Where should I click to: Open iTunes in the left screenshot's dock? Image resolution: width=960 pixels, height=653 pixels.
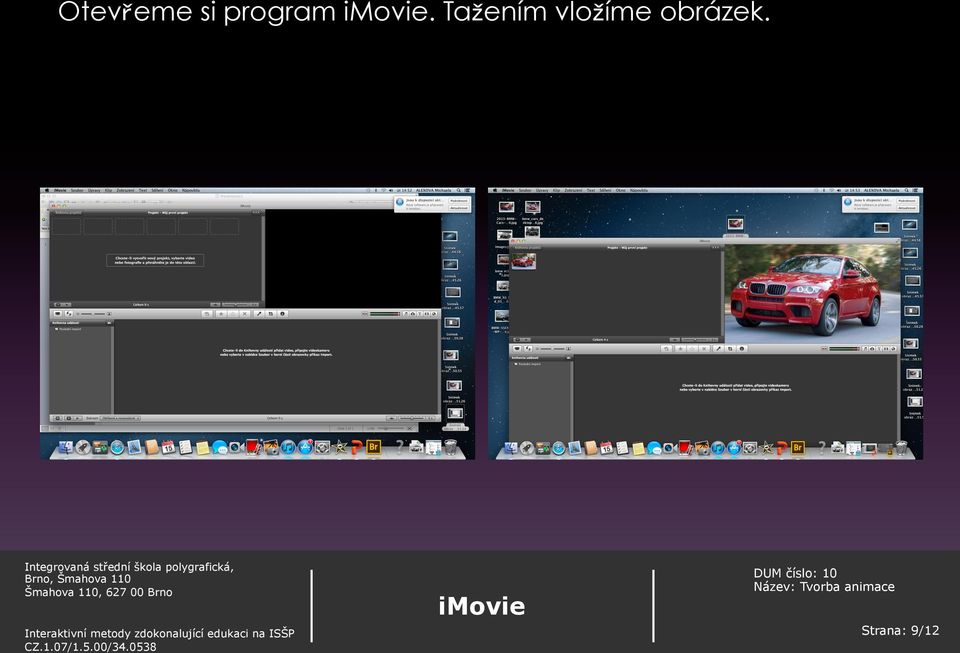pos(288,447)
